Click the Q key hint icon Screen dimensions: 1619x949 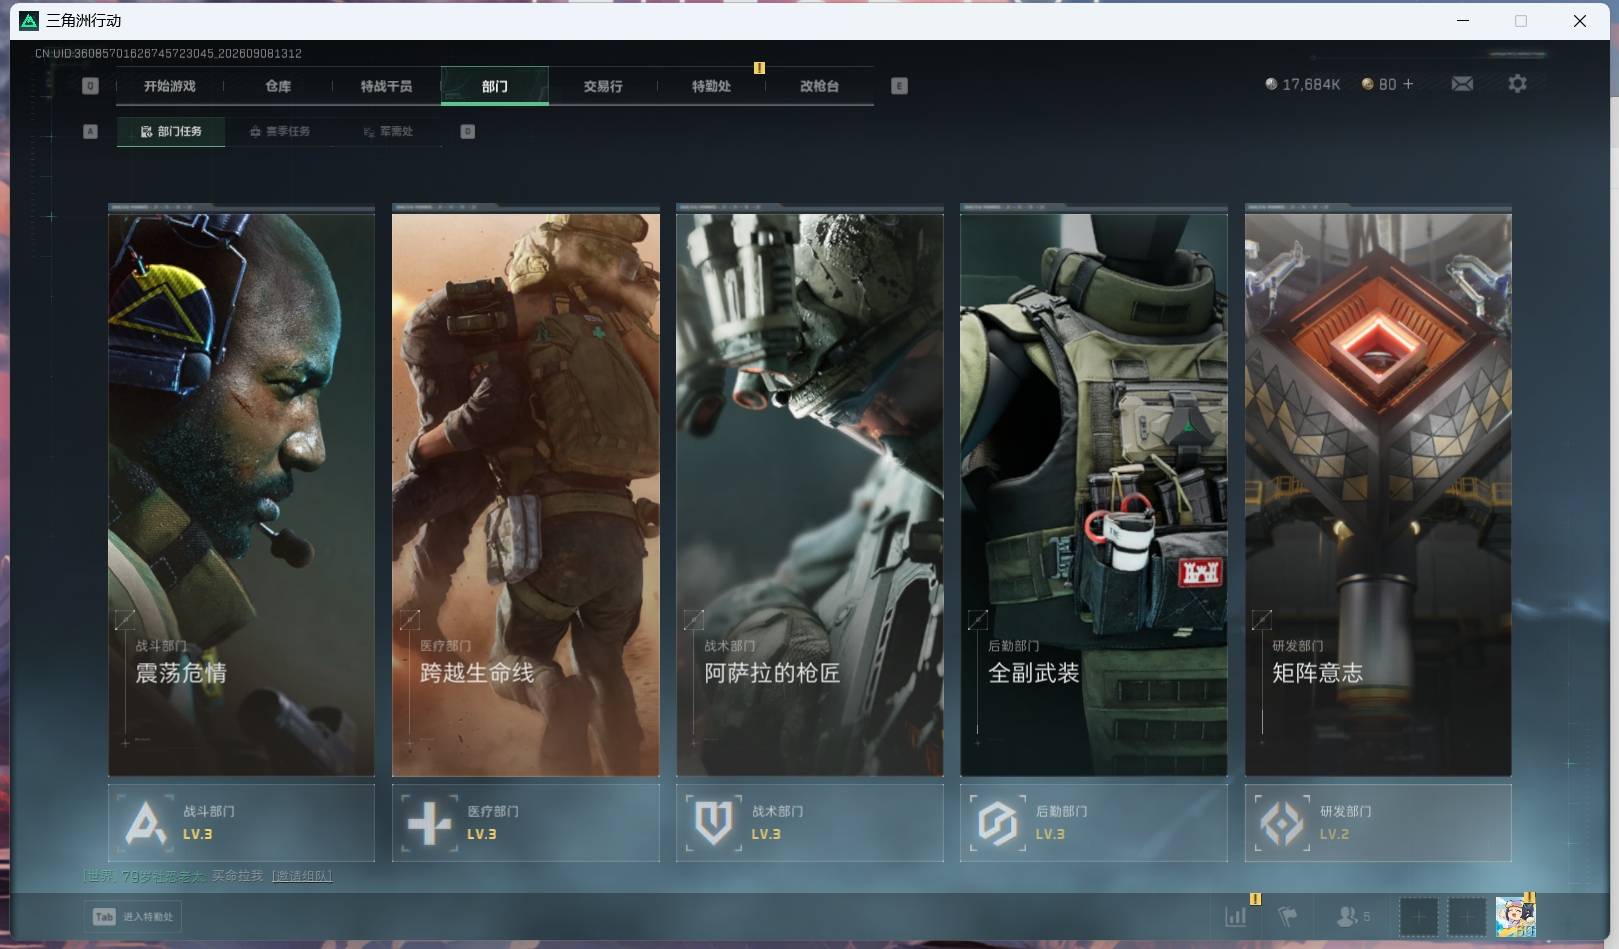coord(90,86)
